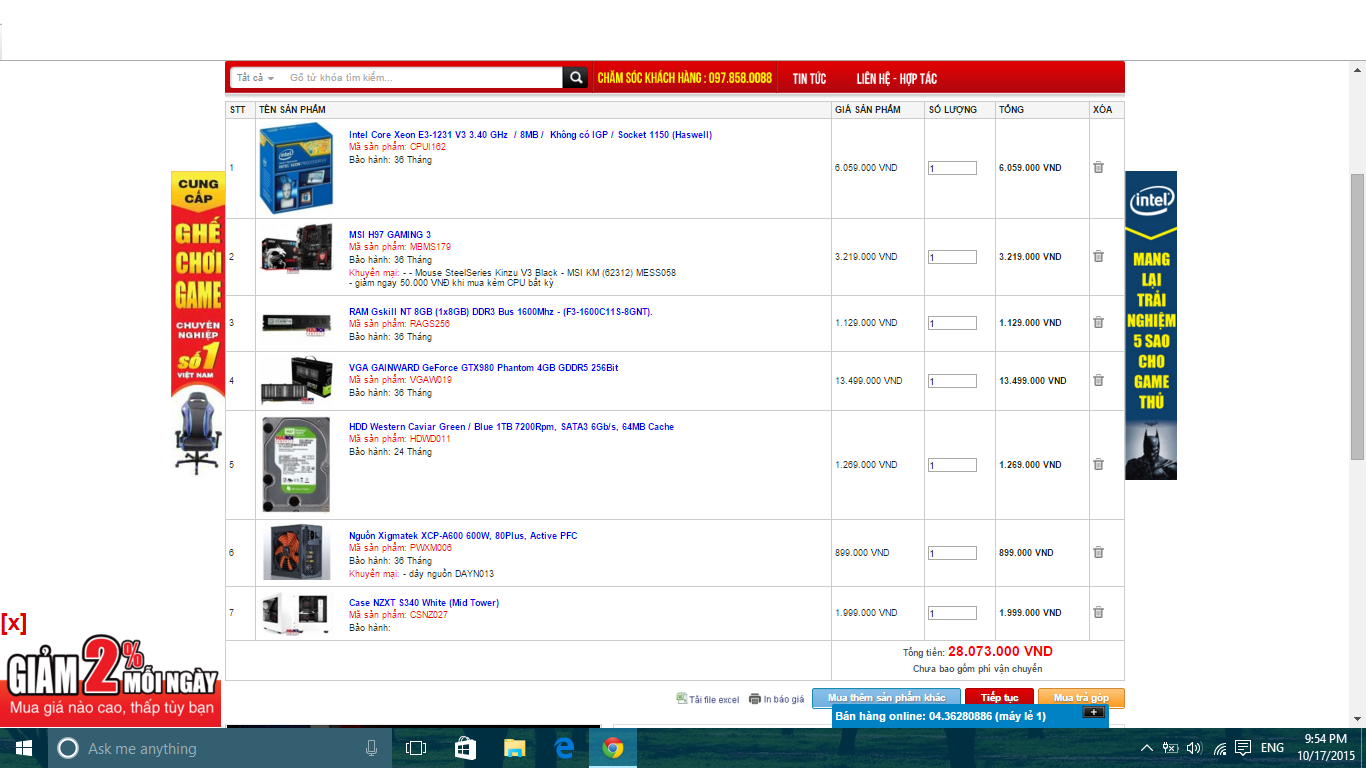
Task: Launch Microsoft Edge from the taskbar
Action: [x=564, y=748]
